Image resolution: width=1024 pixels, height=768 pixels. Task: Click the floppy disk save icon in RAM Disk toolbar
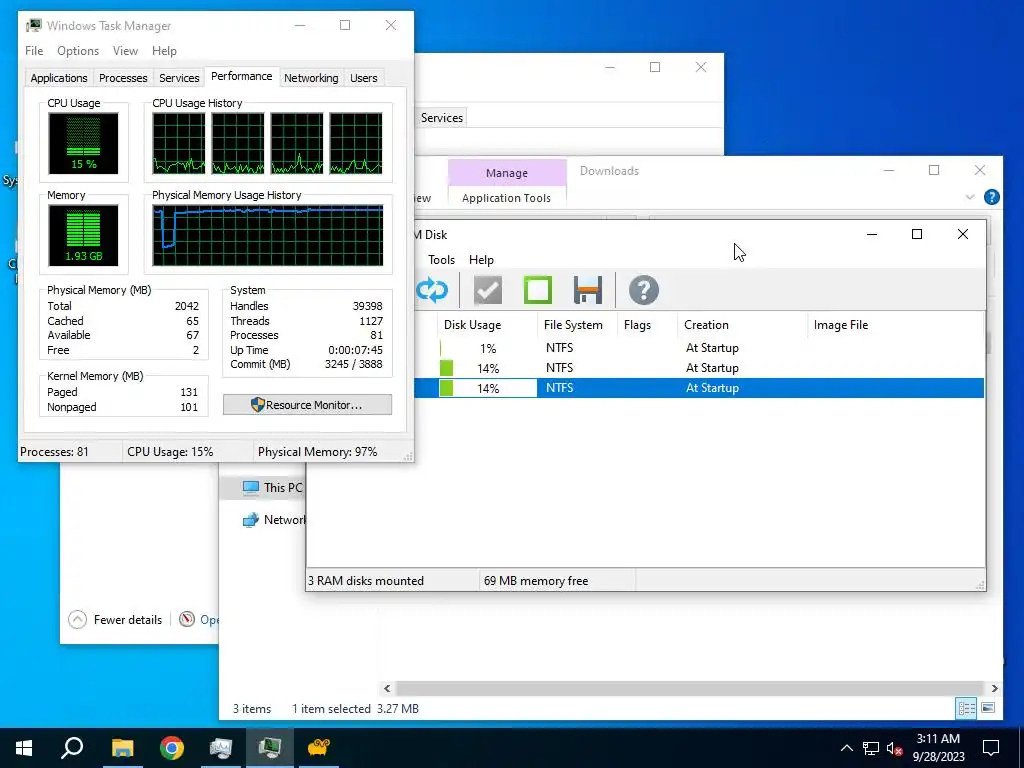click(x=588, y=290)
